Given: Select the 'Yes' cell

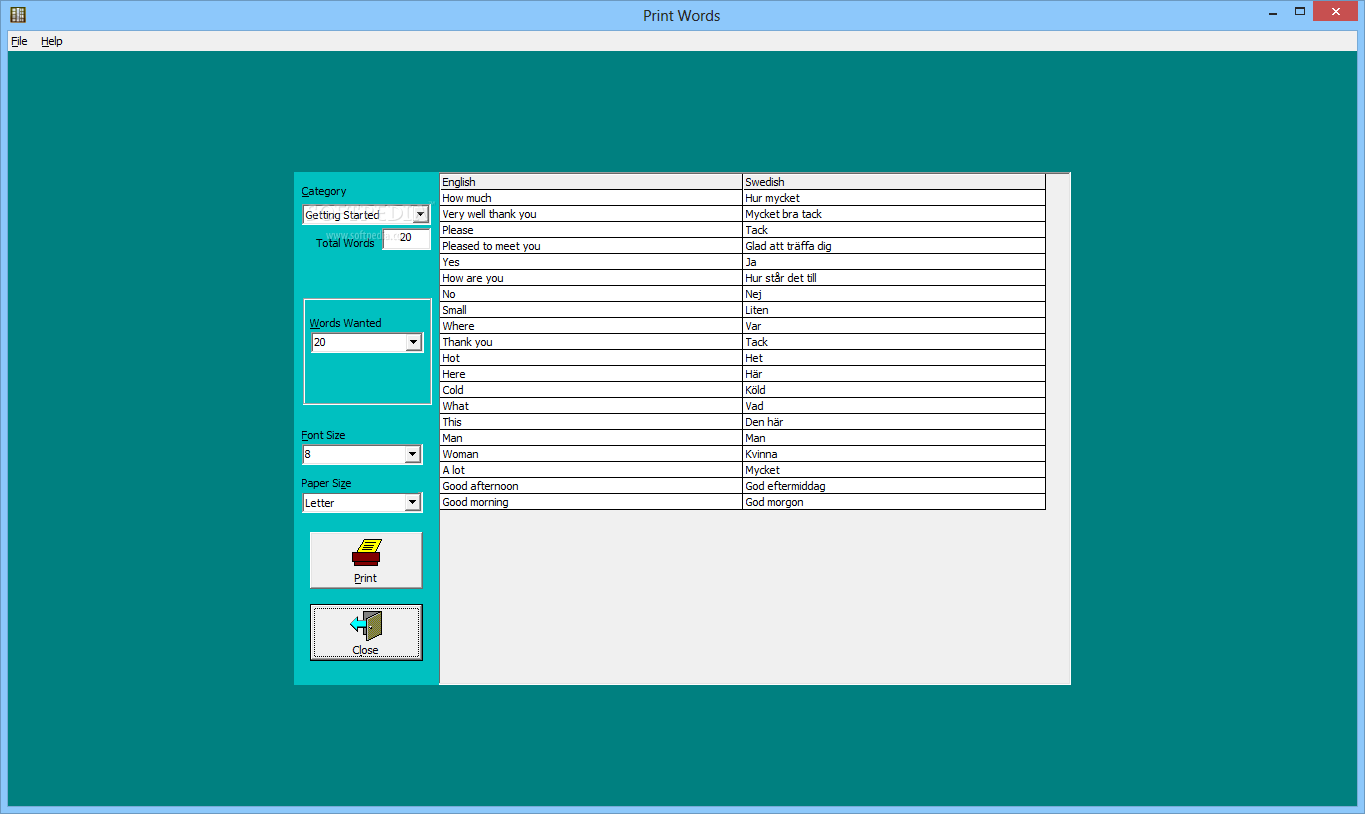Looking at the screenshot, I should point(591,262).
